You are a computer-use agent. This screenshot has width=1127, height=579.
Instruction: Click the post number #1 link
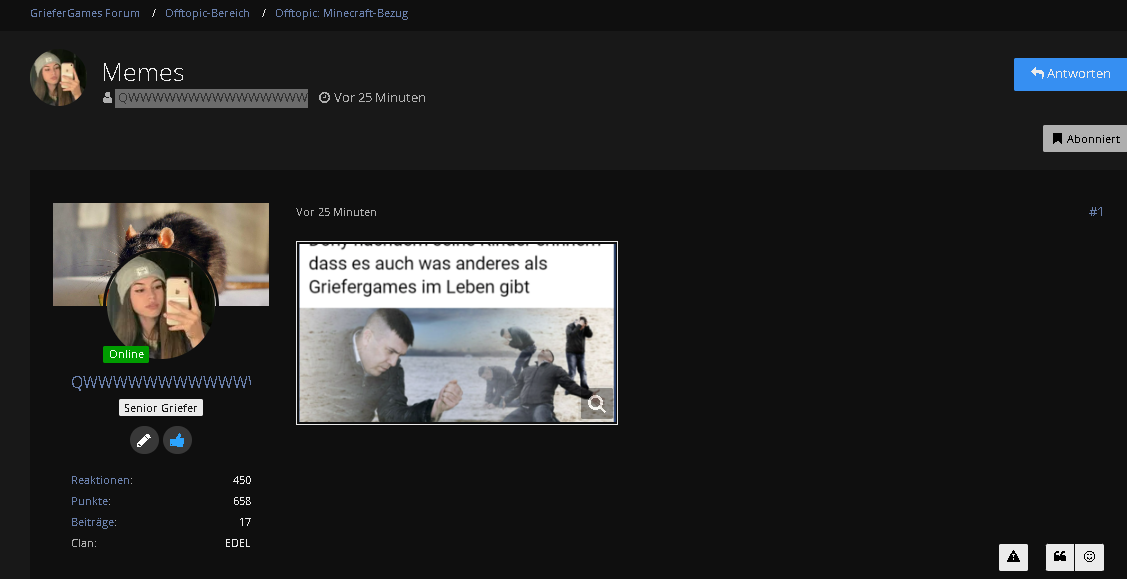click(x=1096, y=211)
